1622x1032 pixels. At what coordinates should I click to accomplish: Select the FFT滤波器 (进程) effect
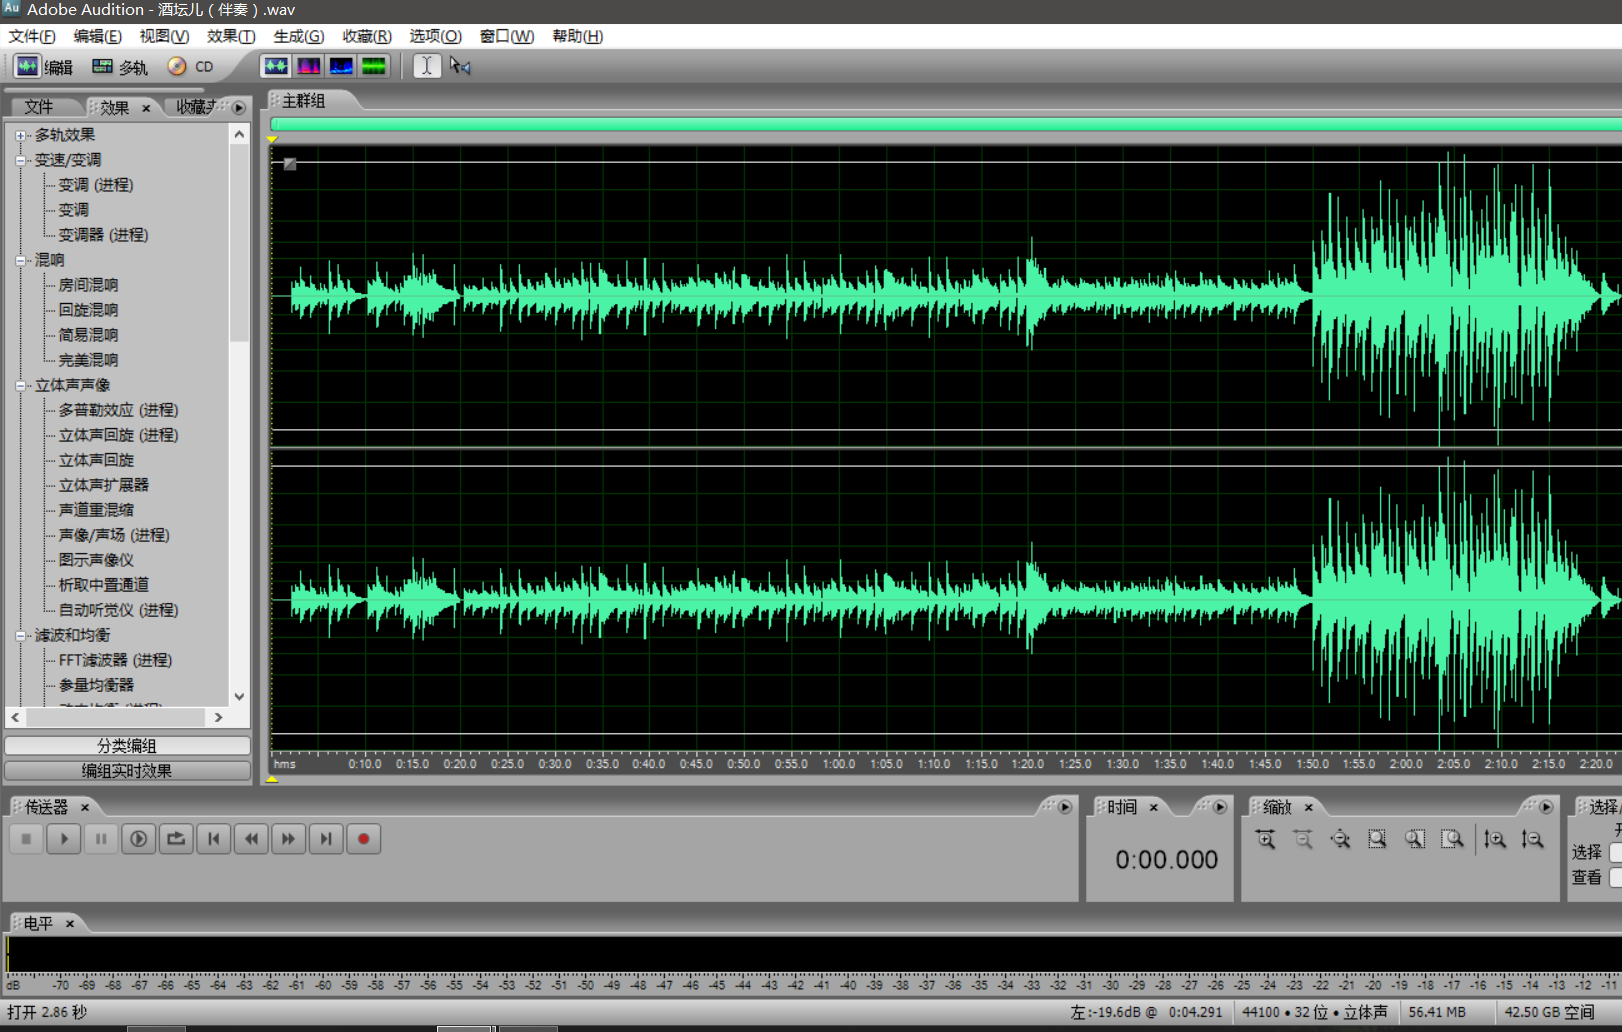coord(115,660)
